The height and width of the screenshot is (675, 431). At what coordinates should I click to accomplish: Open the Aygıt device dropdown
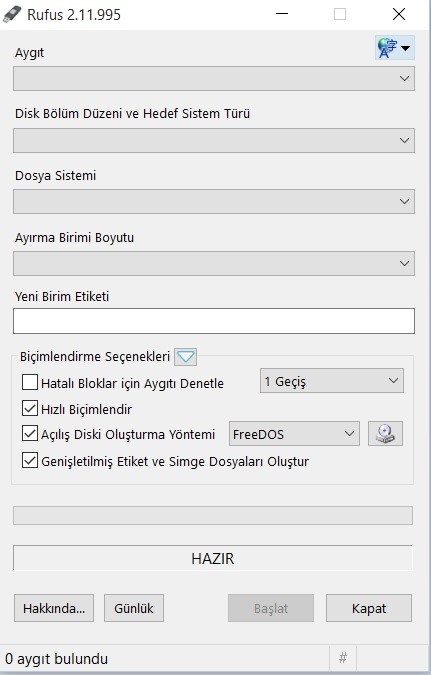pos(214,78)
